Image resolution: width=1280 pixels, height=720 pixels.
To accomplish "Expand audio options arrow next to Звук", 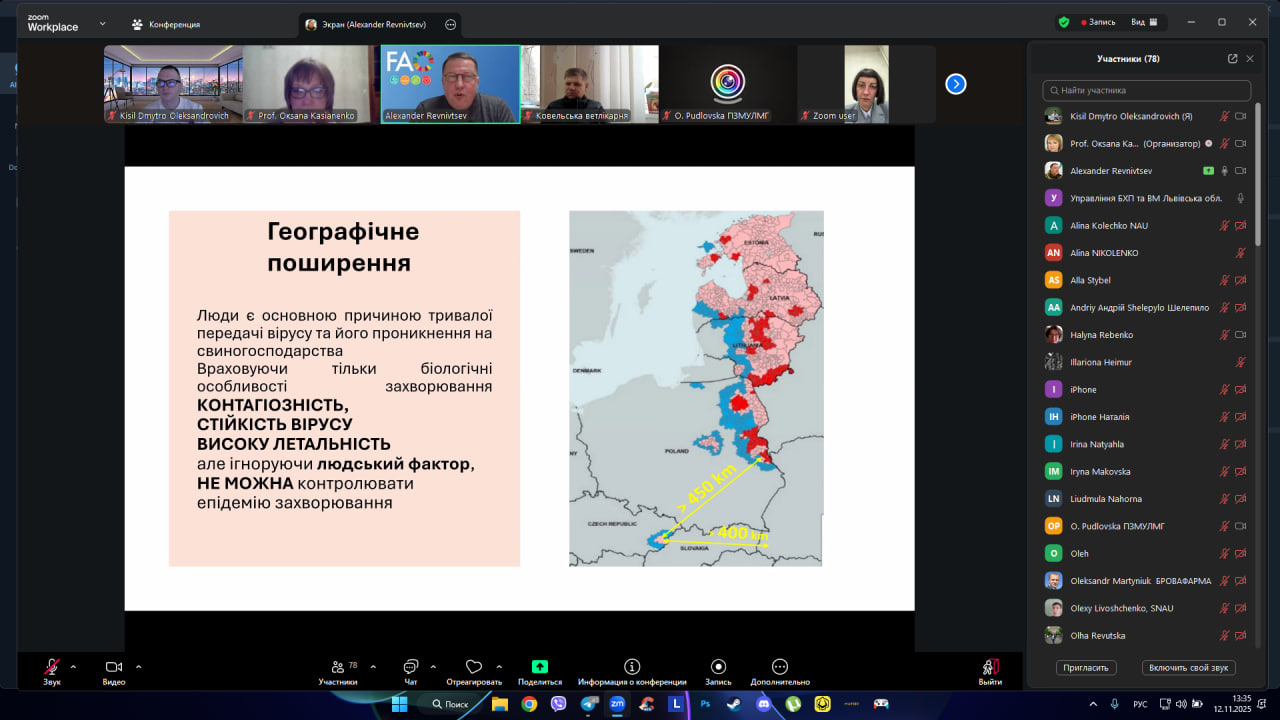I will tap(73, 665).
